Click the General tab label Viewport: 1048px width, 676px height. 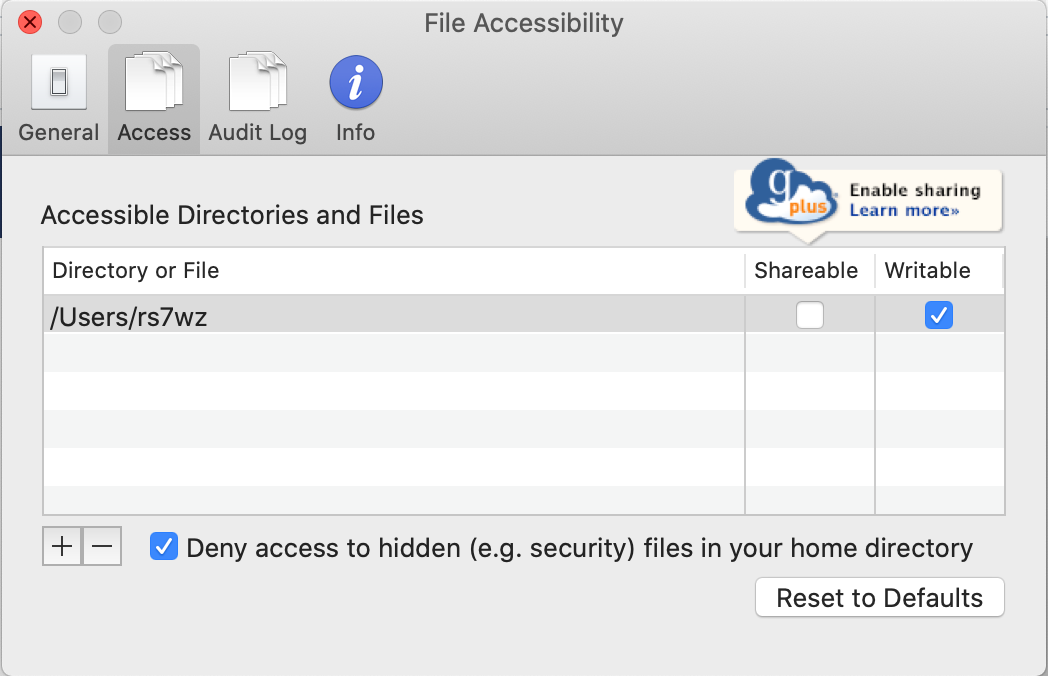click(59, 133)
